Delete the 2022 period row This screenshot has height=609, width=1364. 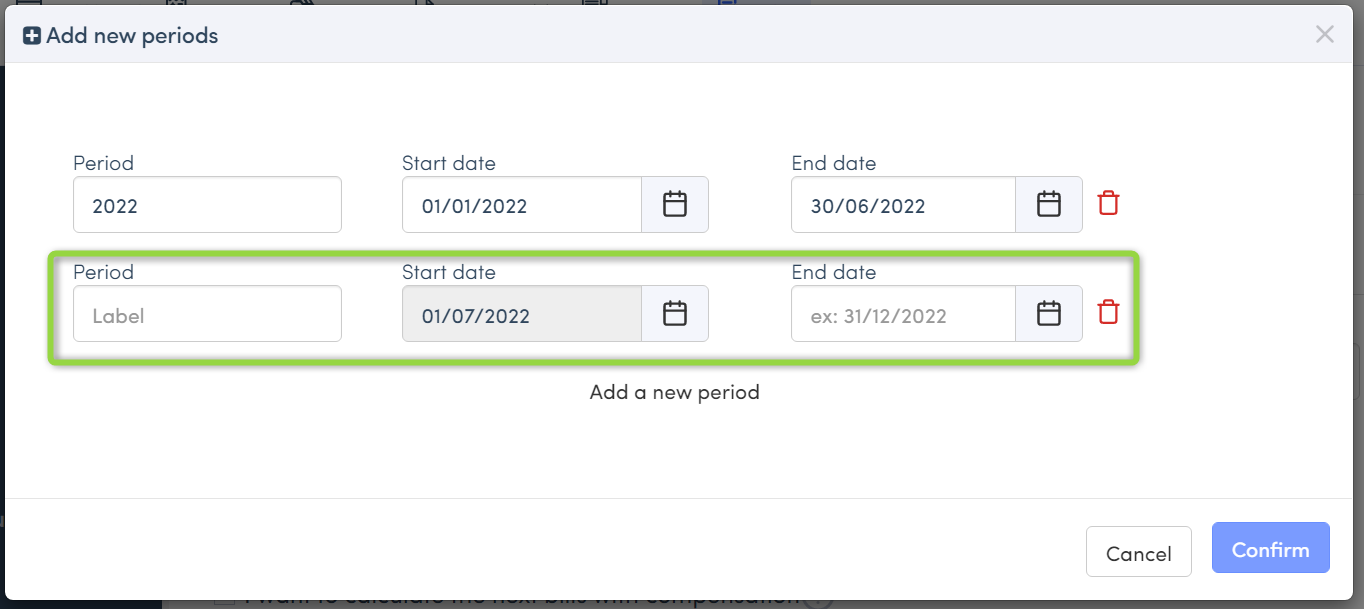click(1108, 203)
